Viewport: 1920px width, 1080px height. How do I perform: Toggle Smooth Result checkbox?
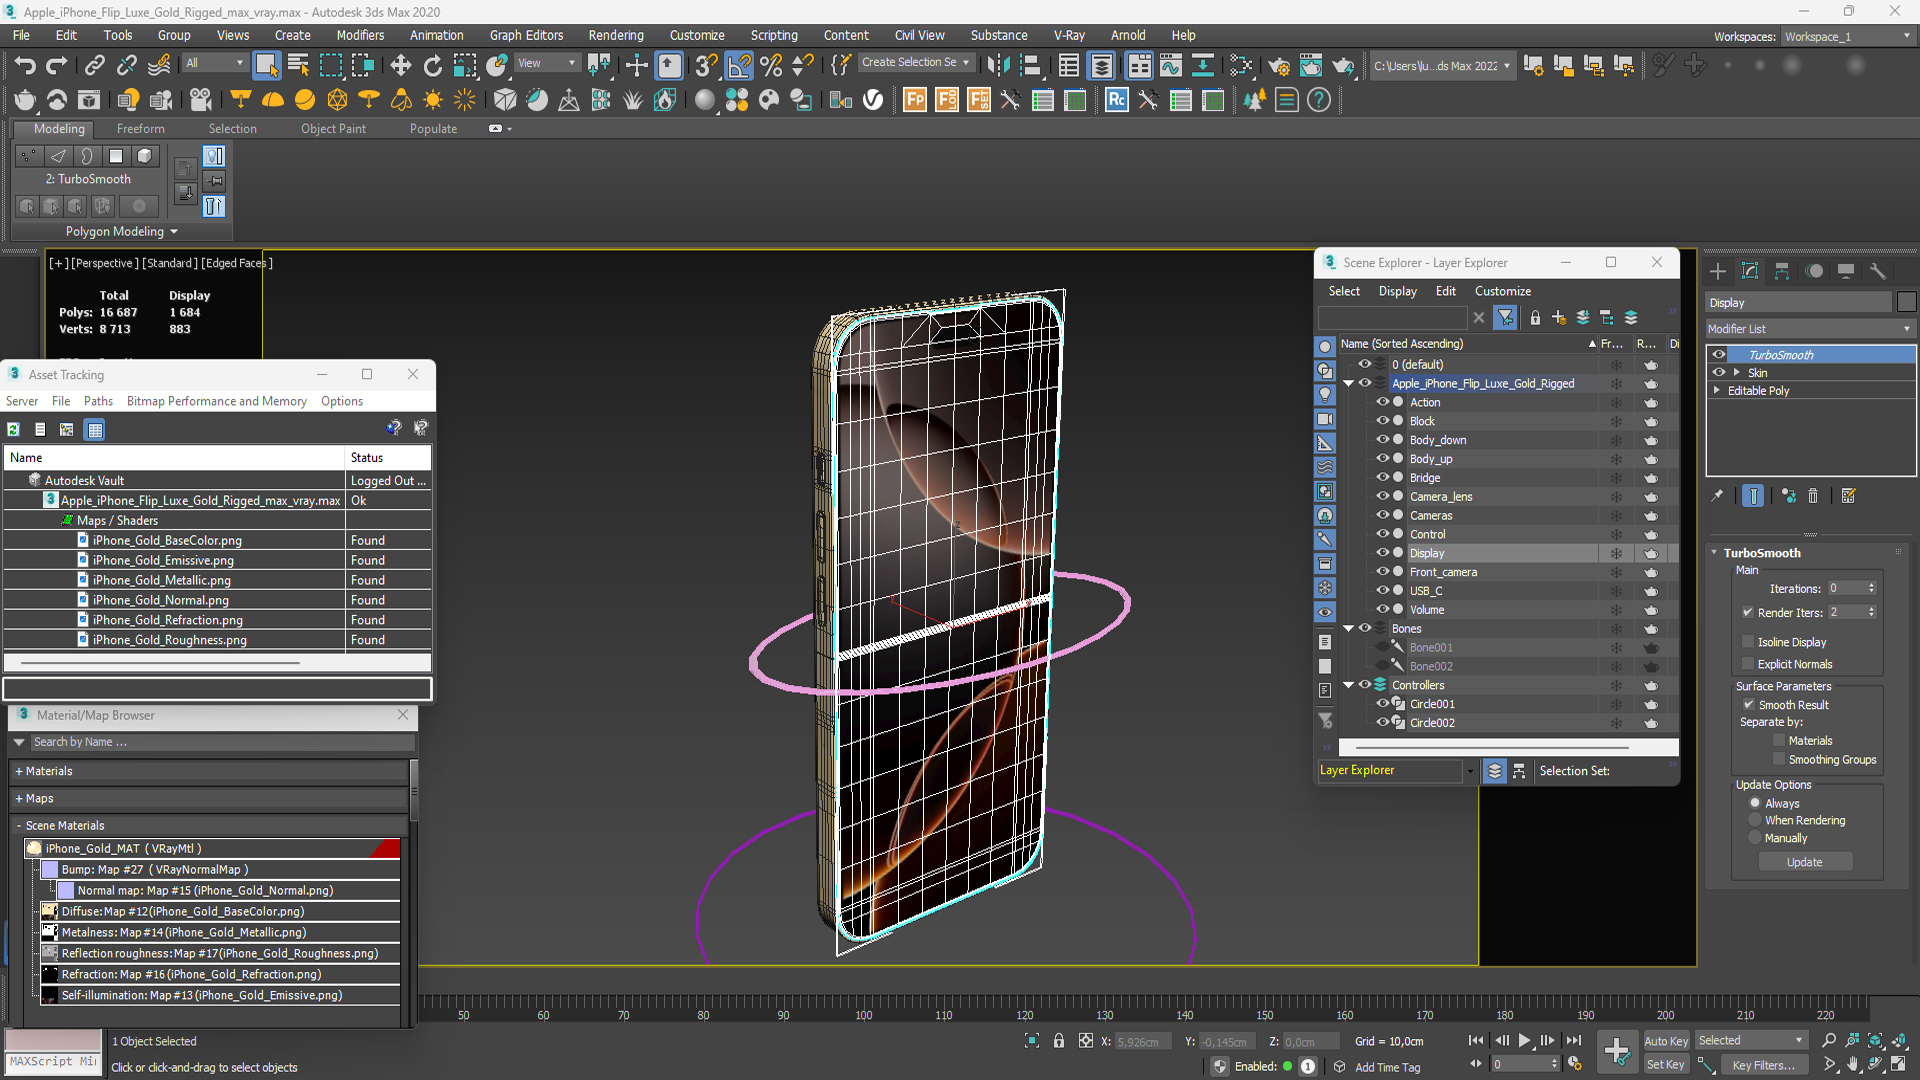1749,705
